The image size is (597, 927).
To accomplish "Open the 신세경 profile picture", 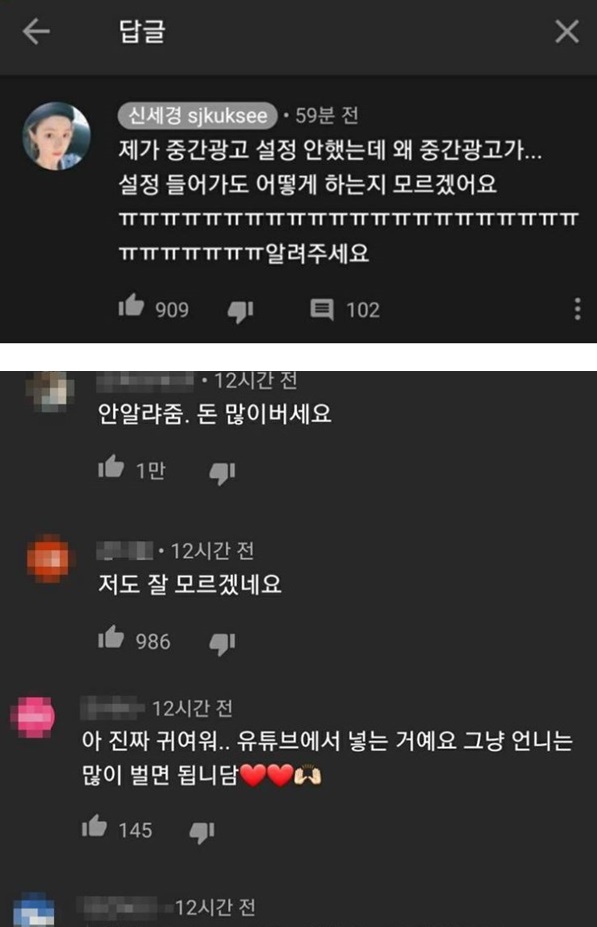I will tap(56, 136).
